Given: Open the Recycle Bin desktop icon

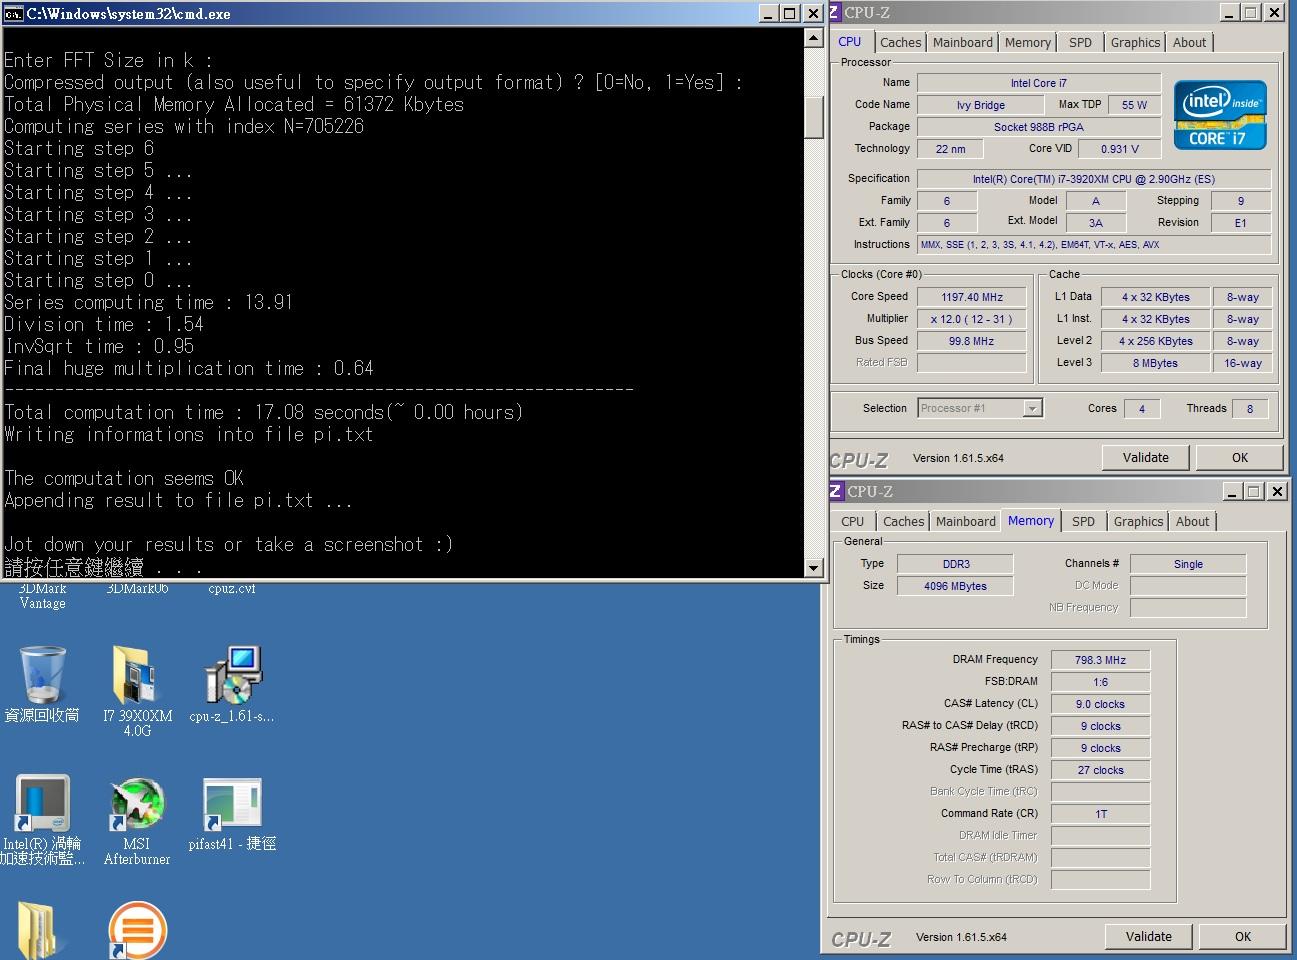Looking at the screenshot, I should click(42, 683).
